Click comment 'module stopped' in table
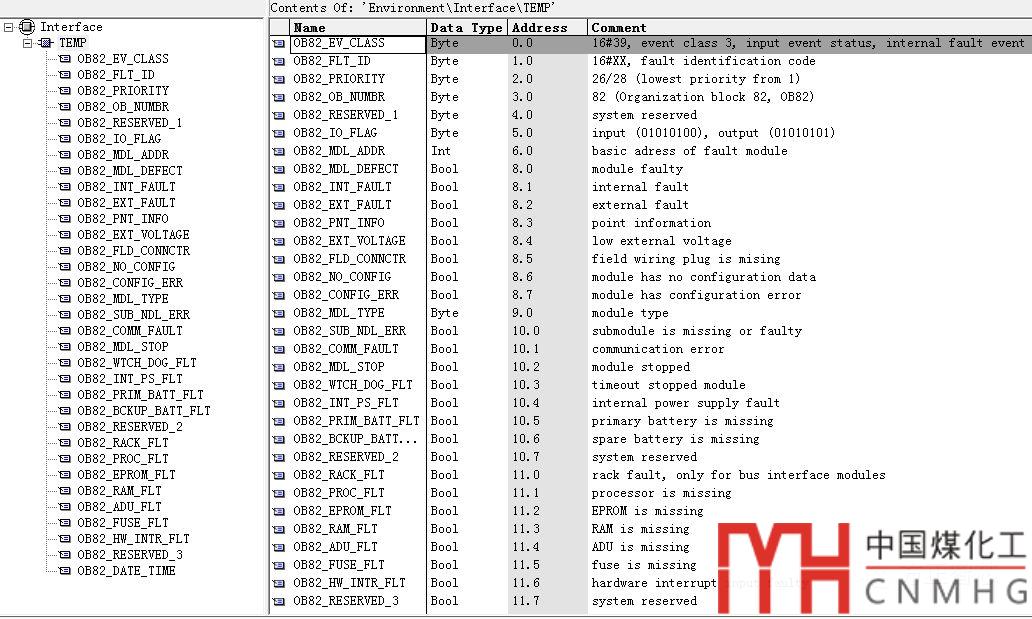 pos(640,367)
